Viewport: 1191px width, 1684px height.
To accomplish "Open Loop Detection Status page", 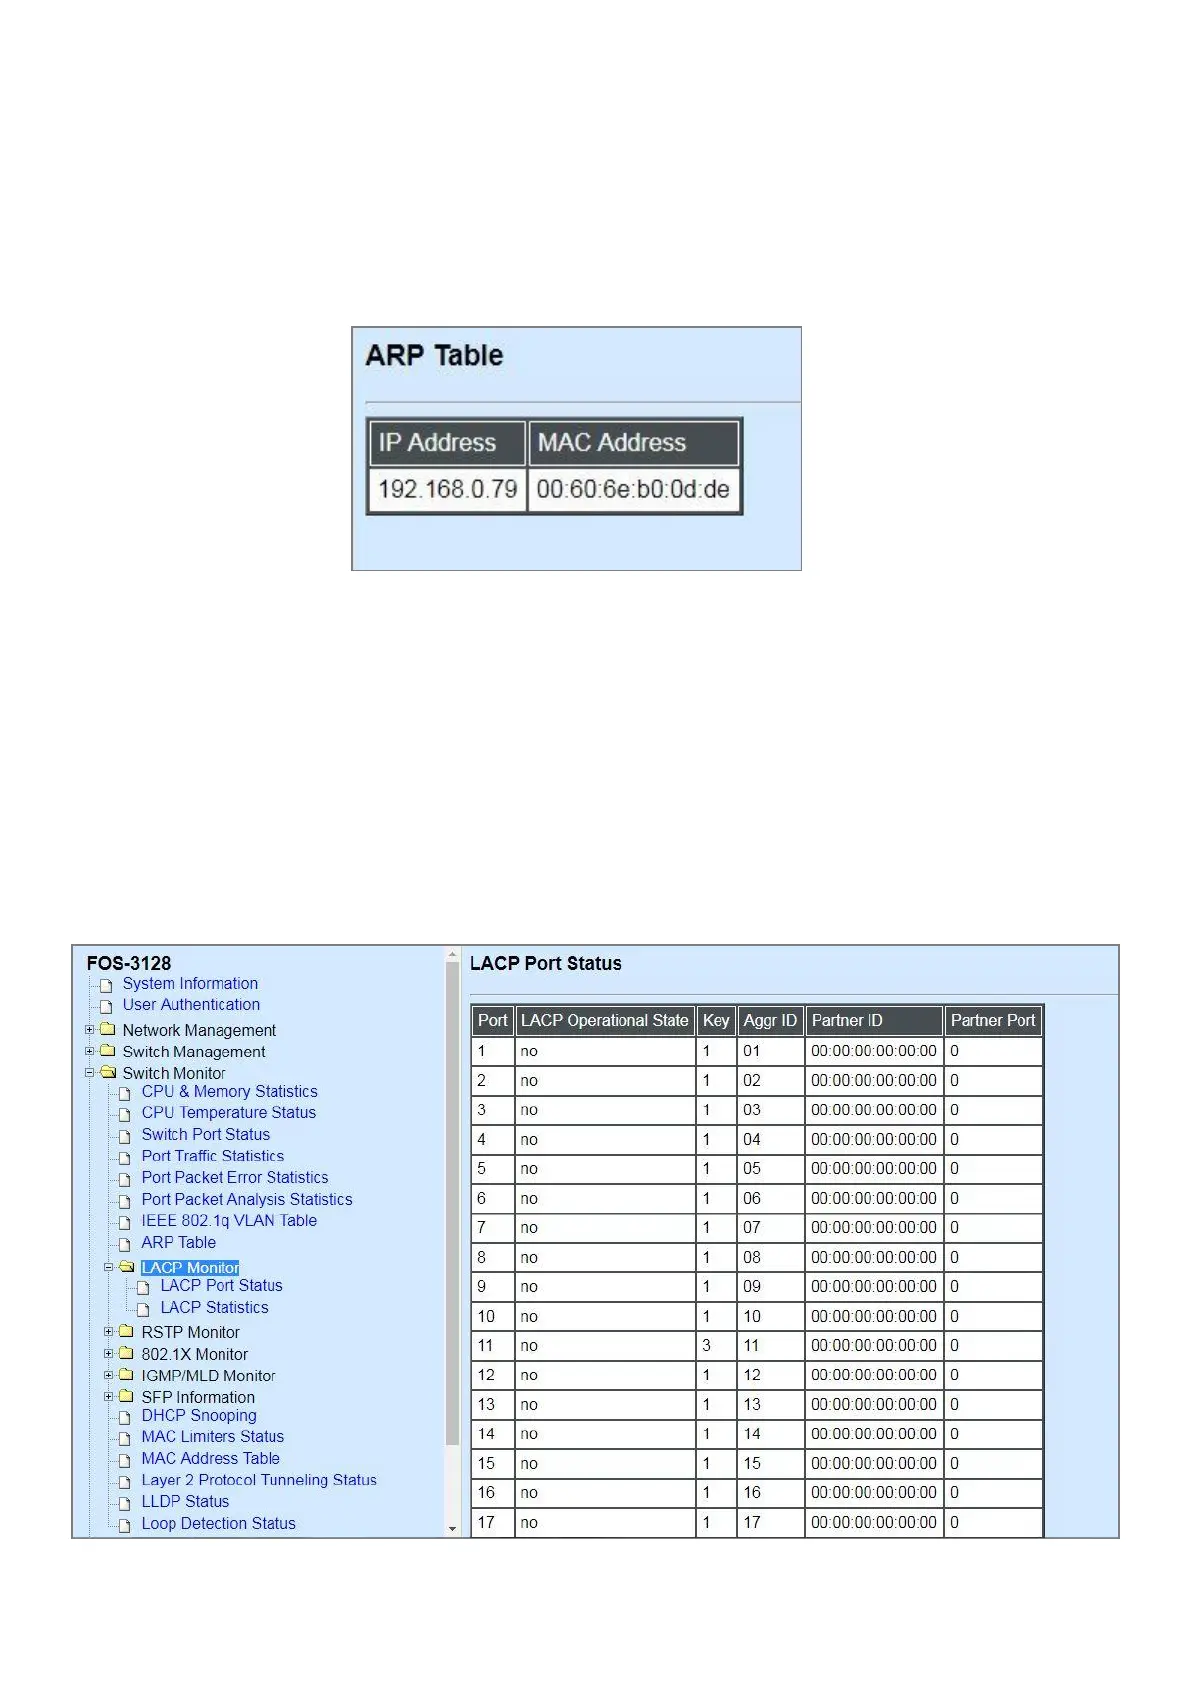I will pos(218,1523).
